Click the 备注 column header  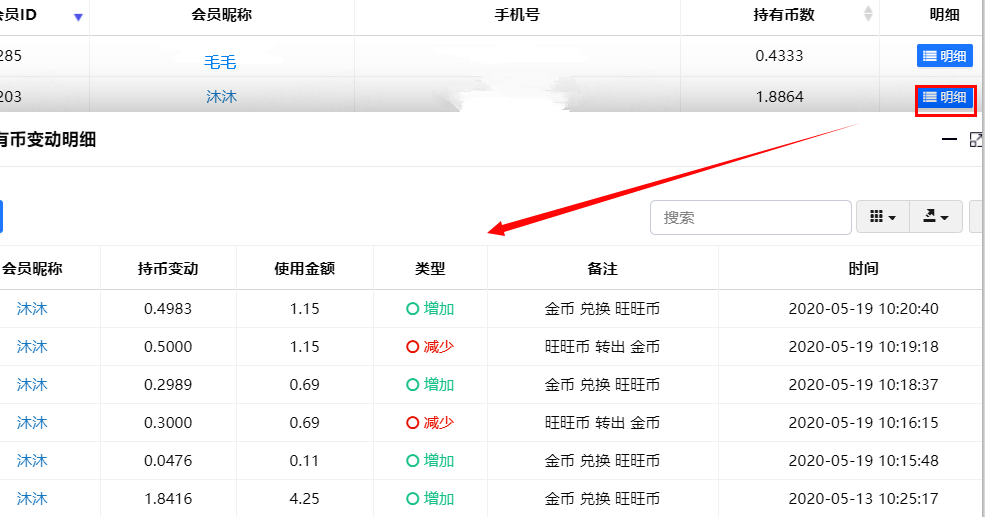click(x=602, y=269)
